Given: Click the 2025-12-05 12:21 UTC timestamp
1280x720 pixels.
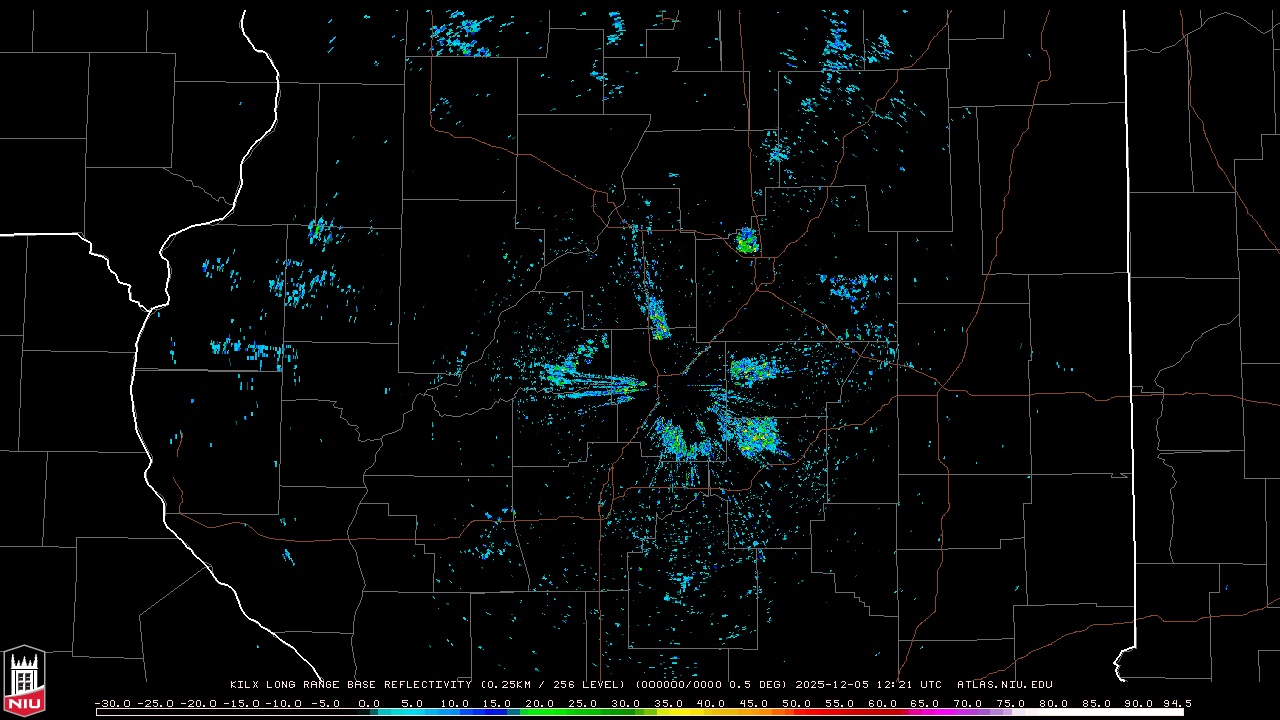Looking at the screenshot, I should (x=869, y=685).
